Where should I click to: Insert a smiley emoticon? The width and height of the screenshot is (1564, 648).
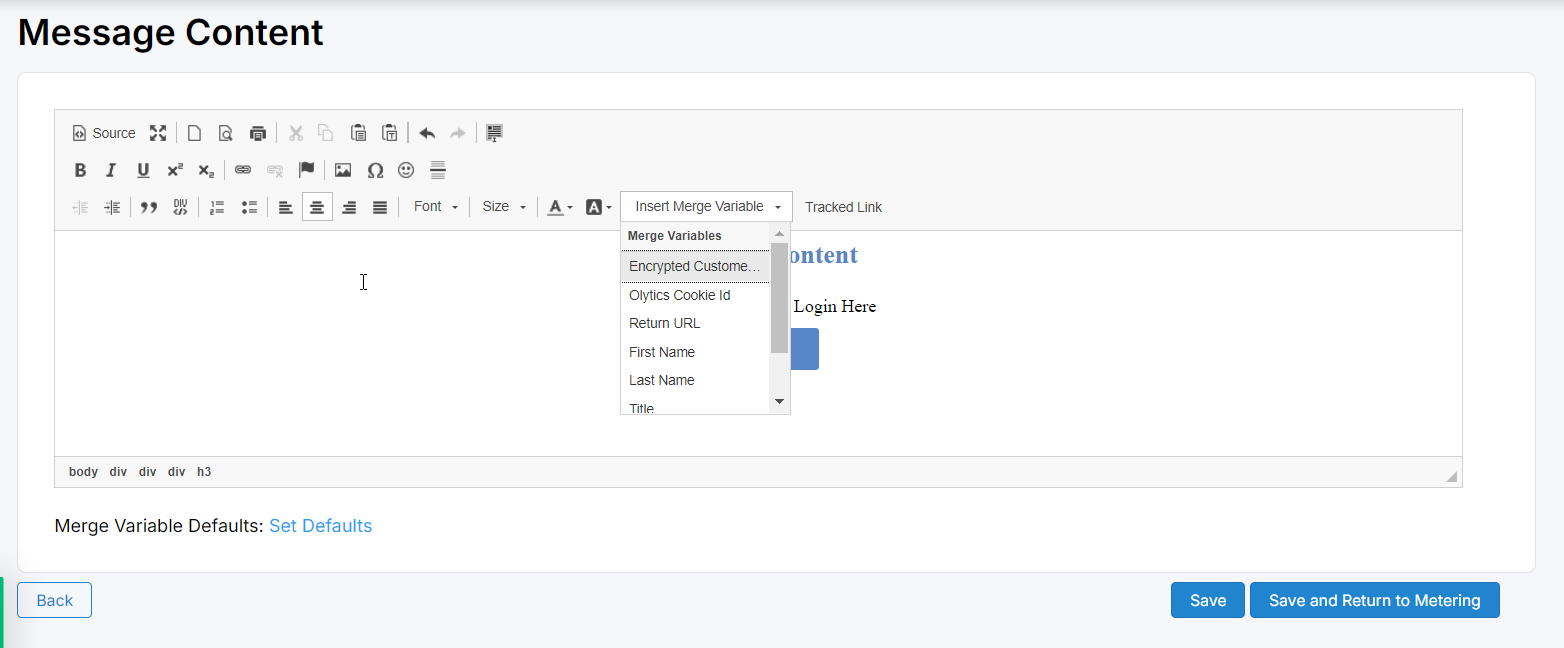pos(406,170)
